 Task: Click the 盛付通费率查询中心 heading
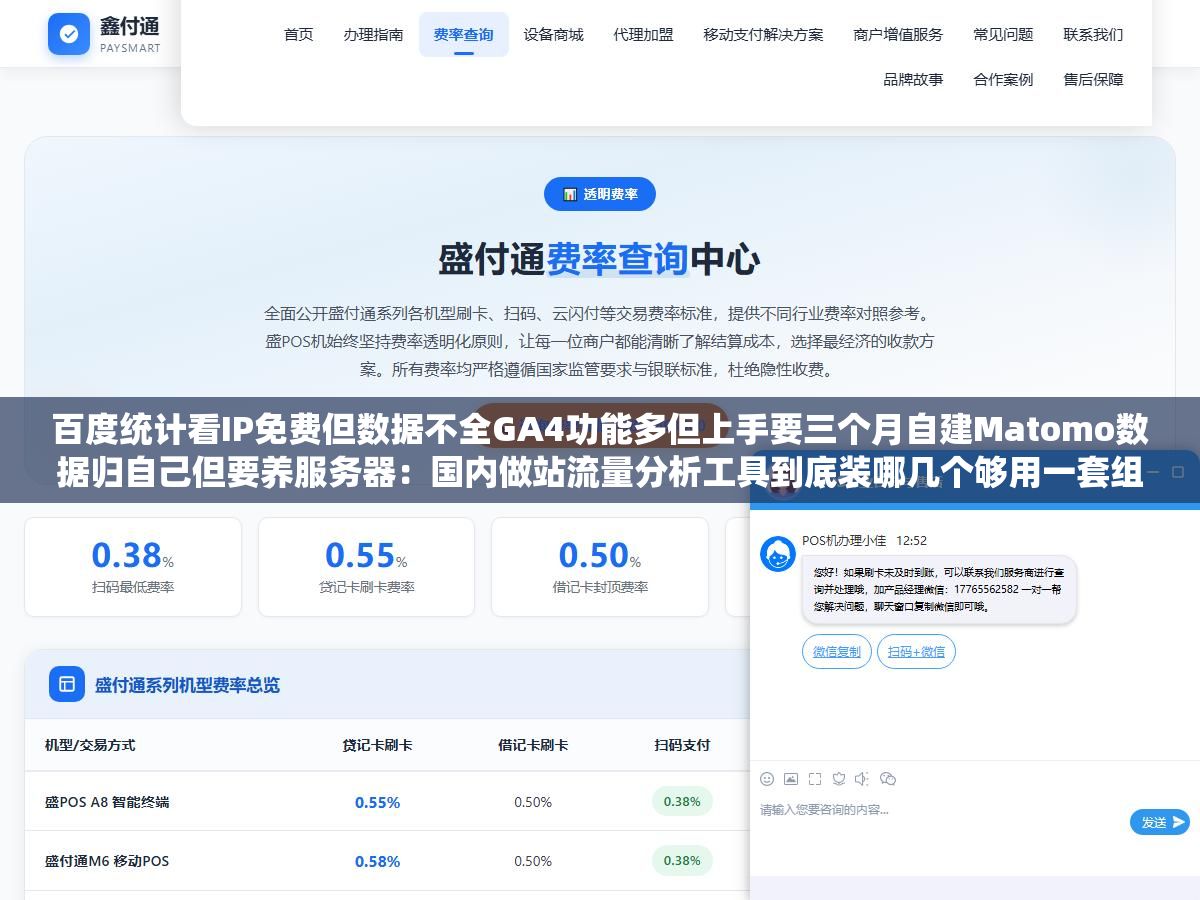point(600,260)
